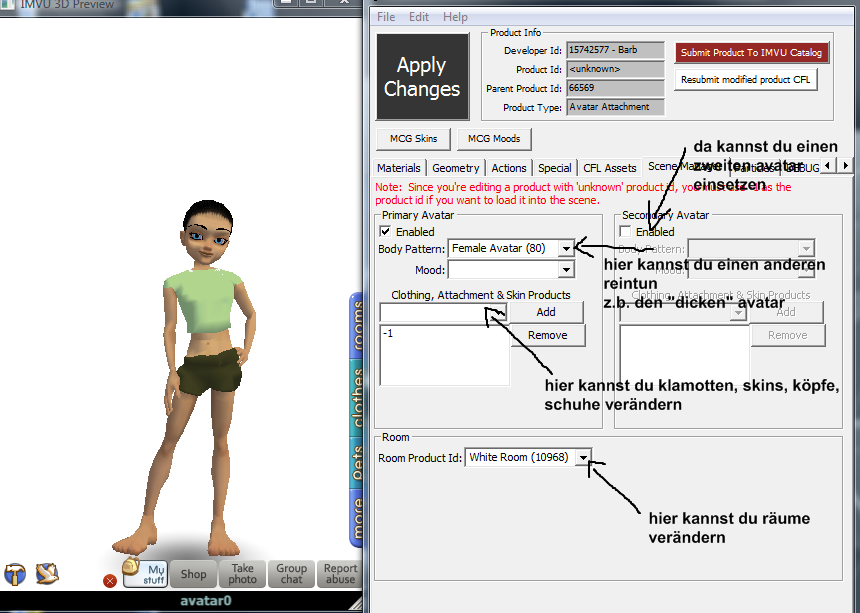Click Remove under Primary Avatar products

pos(547,335)
